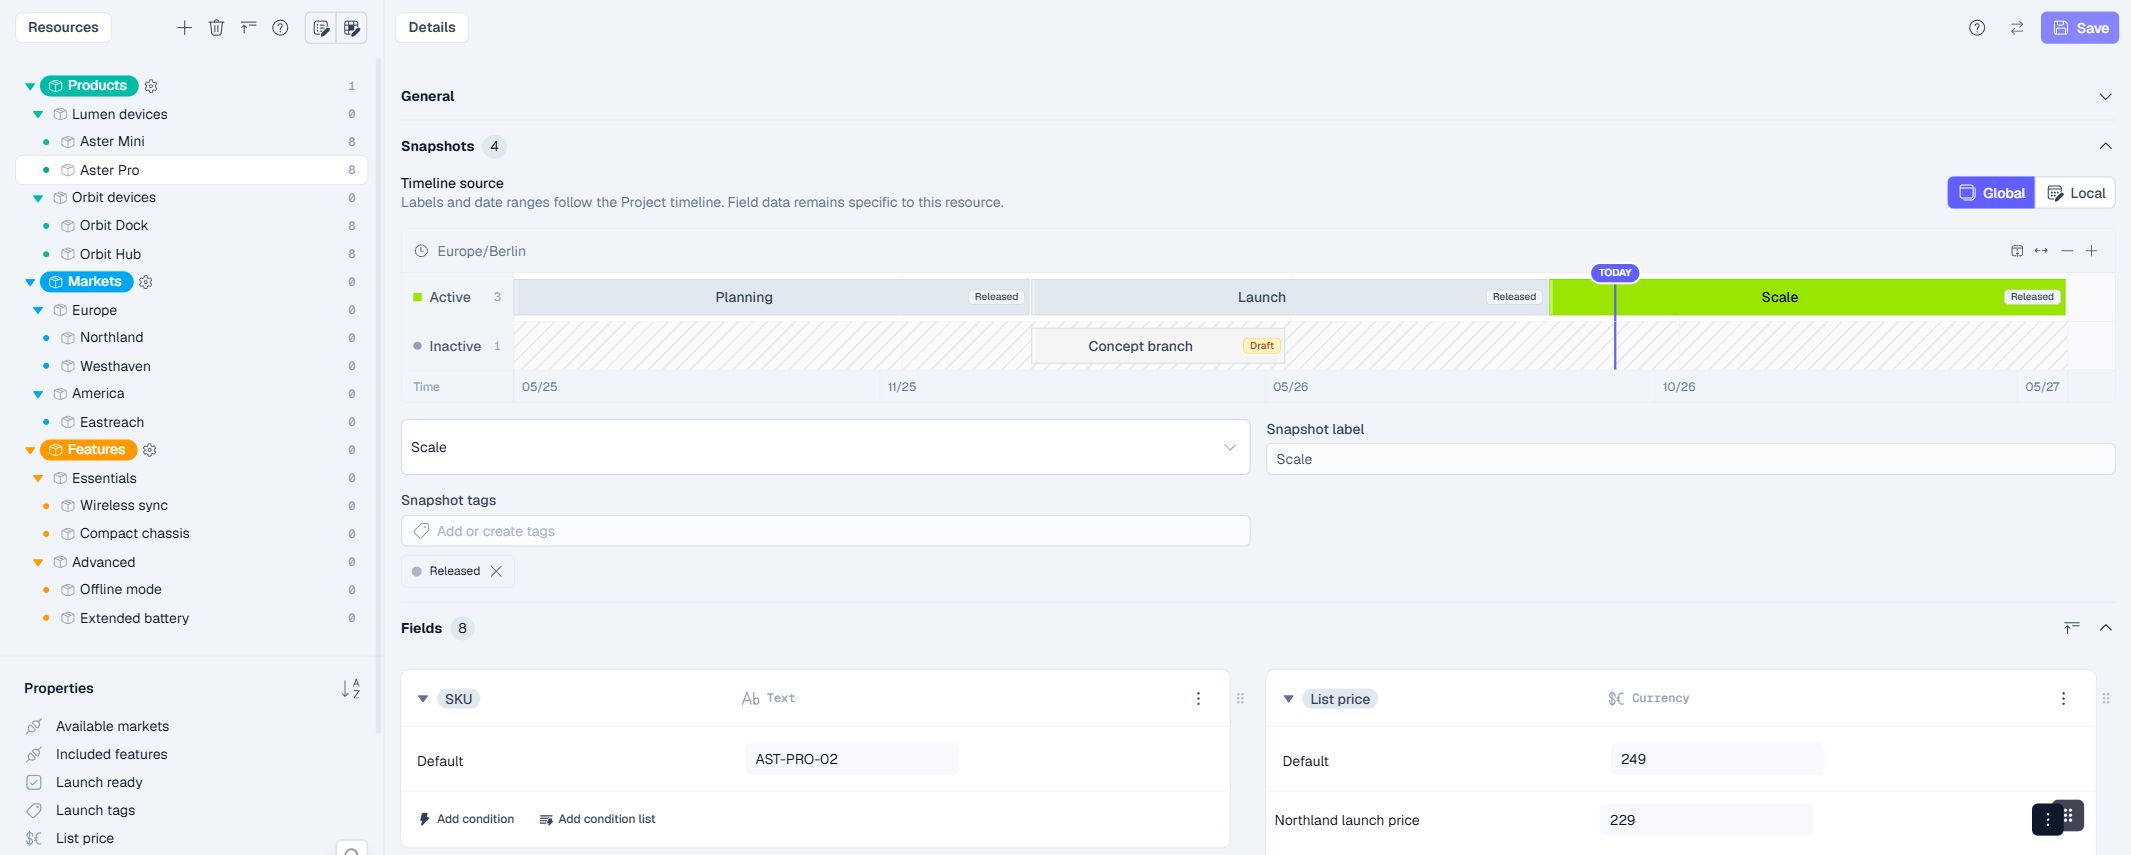The width and height of the screenshot is (2131, 855).
Task: Zoom in the timeline with plus icon
Action: click(x=2091, y=251)
